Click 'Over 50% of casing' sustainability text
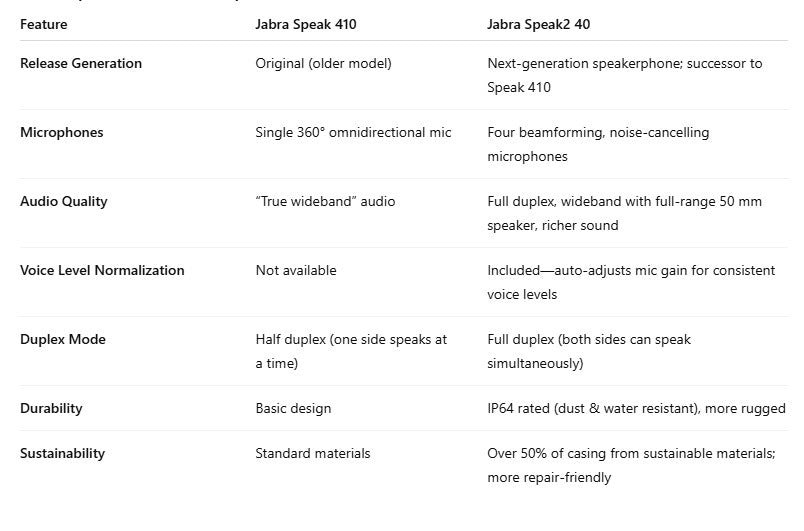Viewport: 804px width, 531px height. click(630, 465)
